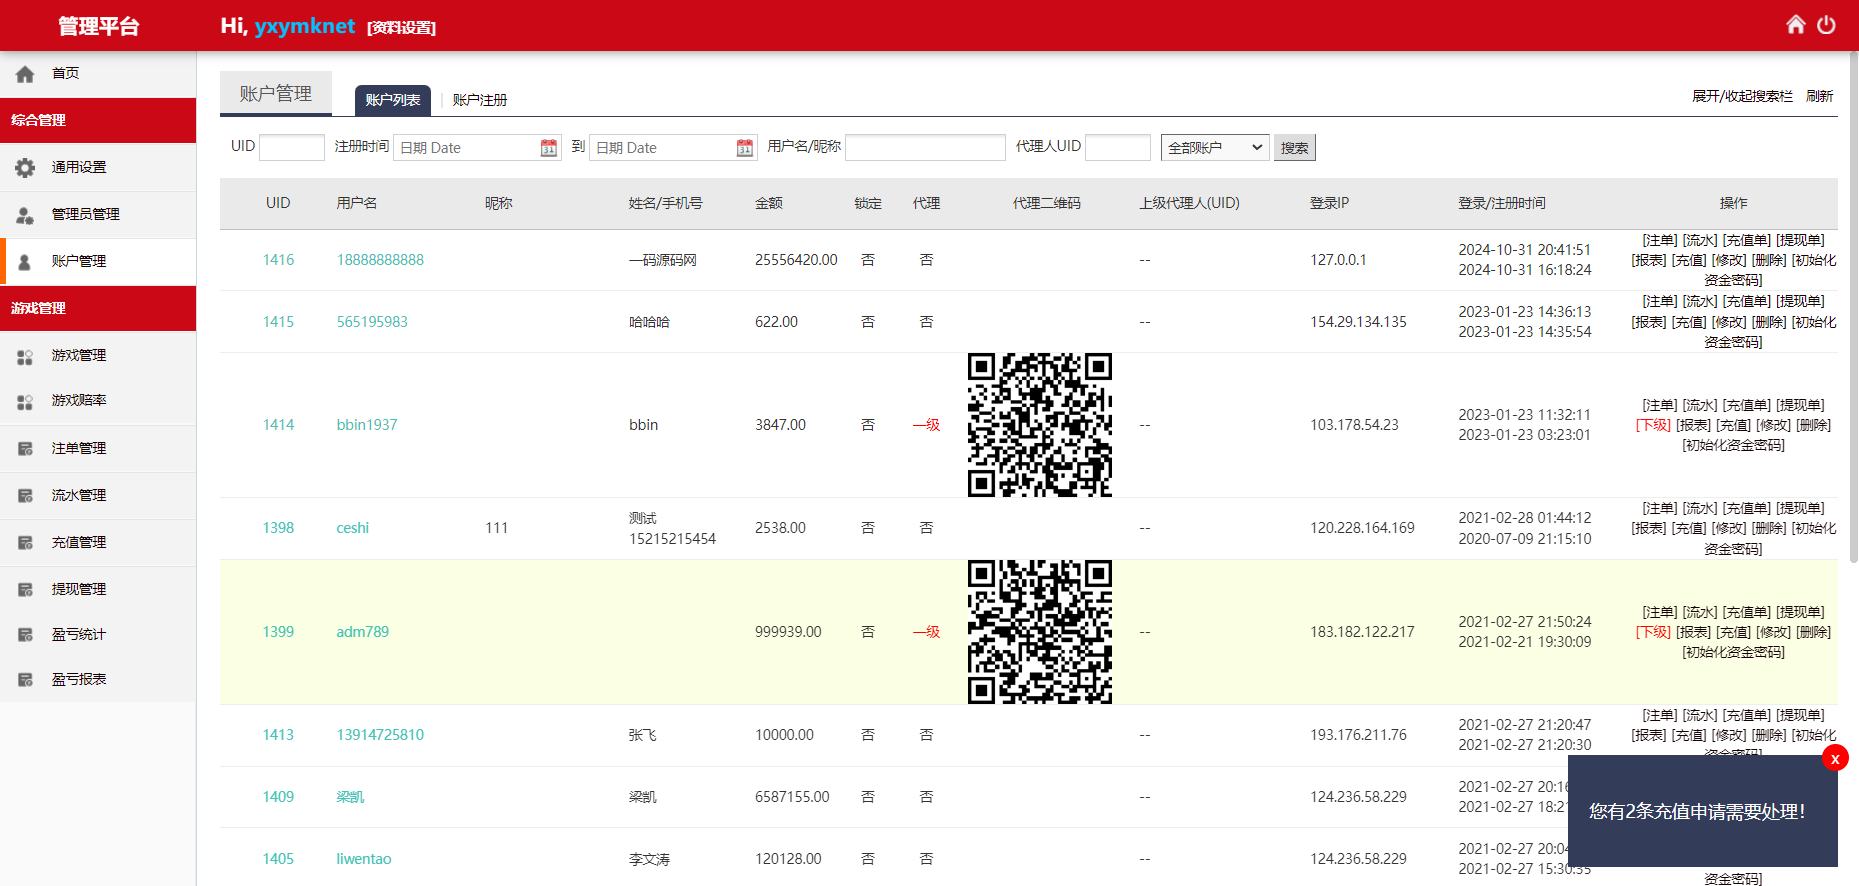Click the 刷新 refresh link
This screenshot has height=886, width=1859.
[1819, 96]
